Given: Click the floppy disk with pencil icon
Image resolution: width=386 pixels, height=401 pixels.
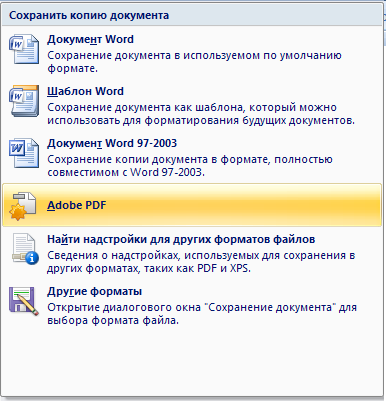Looking at the screenshot, I should click(x=24, y=301).
